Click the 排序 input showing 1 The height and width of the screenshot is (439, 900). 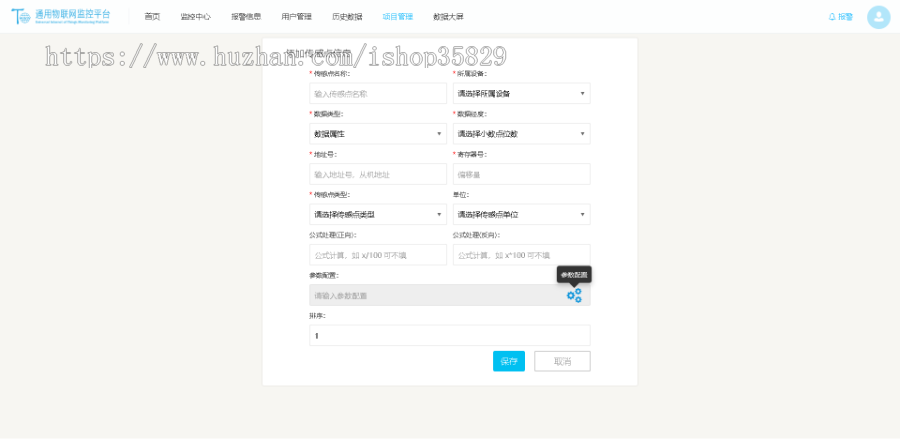[x=449, y=335]
